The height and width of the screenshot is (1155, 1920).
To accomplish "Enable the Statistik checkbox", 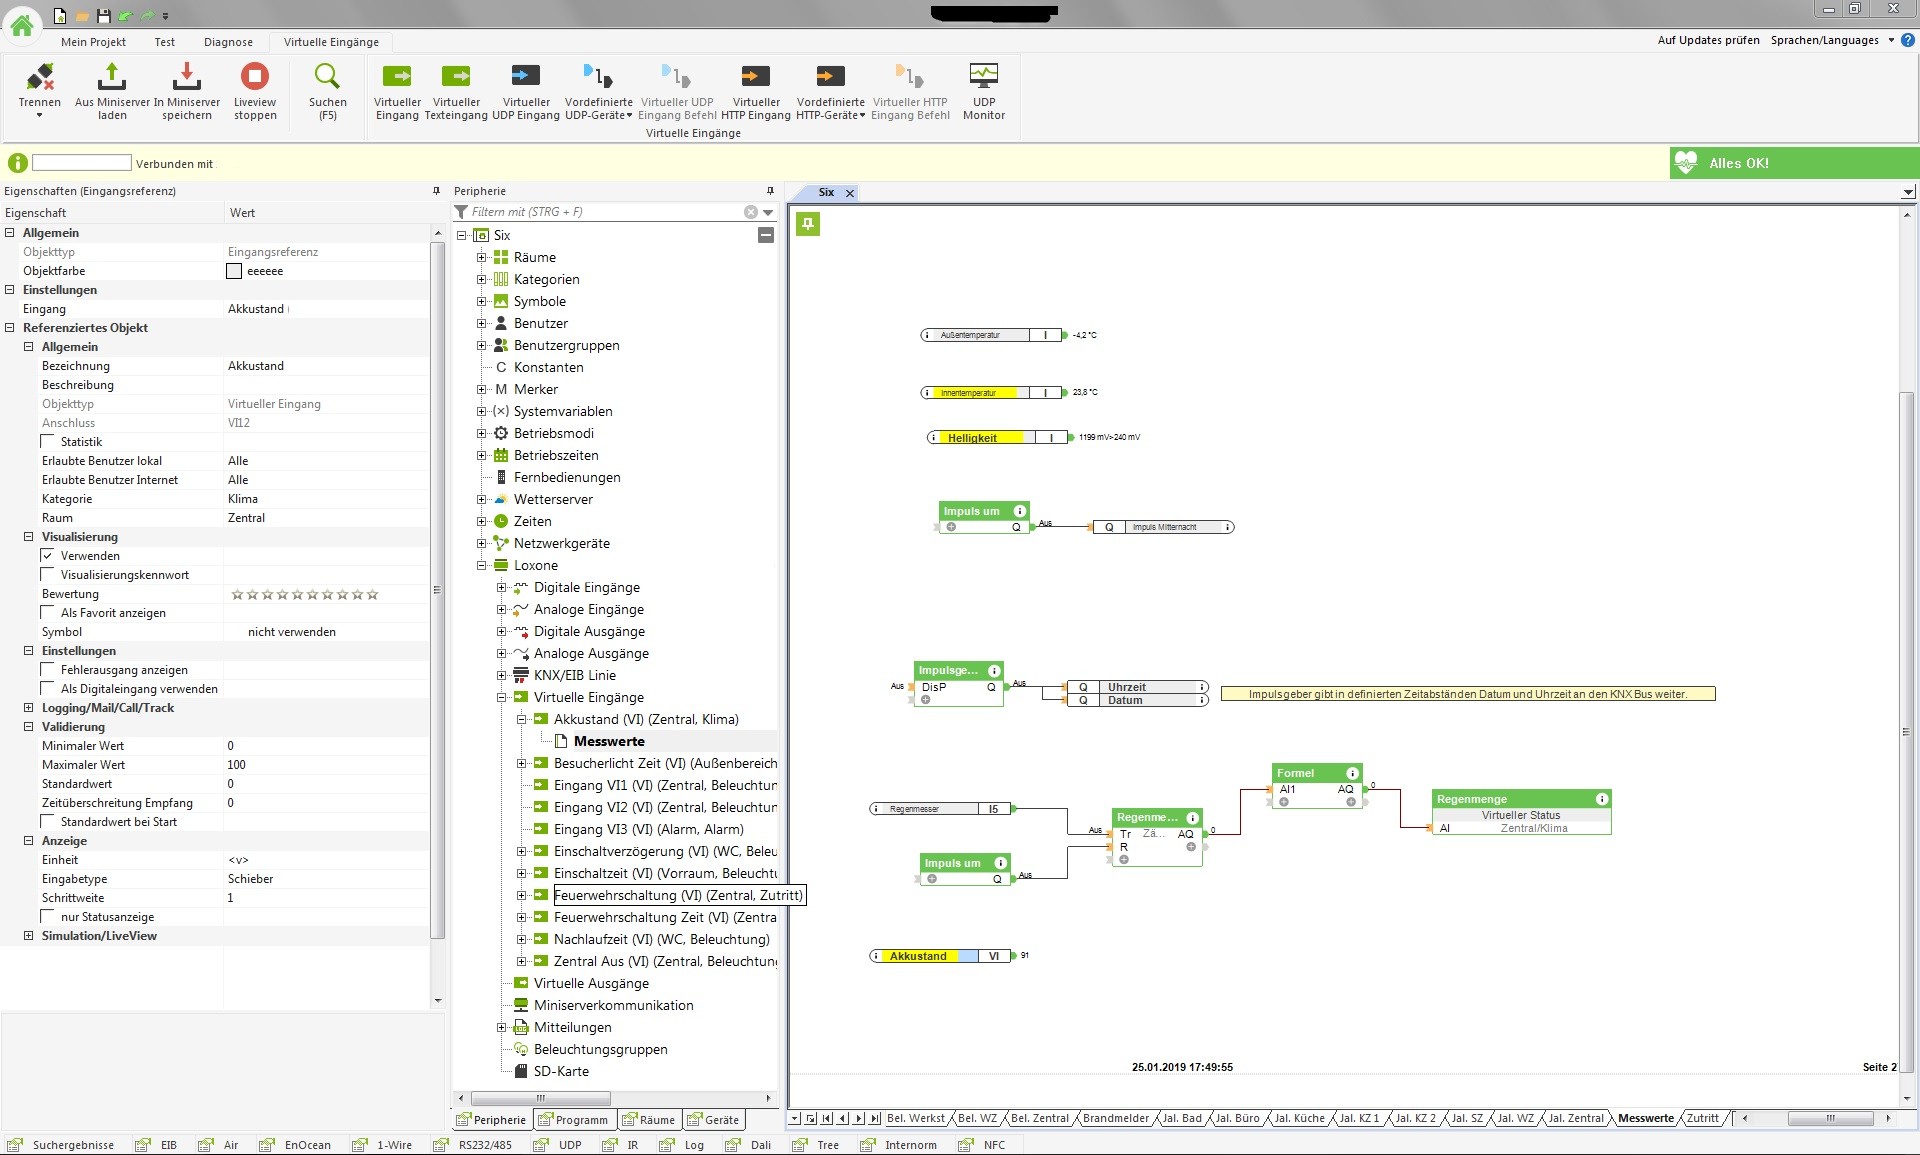I will (x=48, y=442).
